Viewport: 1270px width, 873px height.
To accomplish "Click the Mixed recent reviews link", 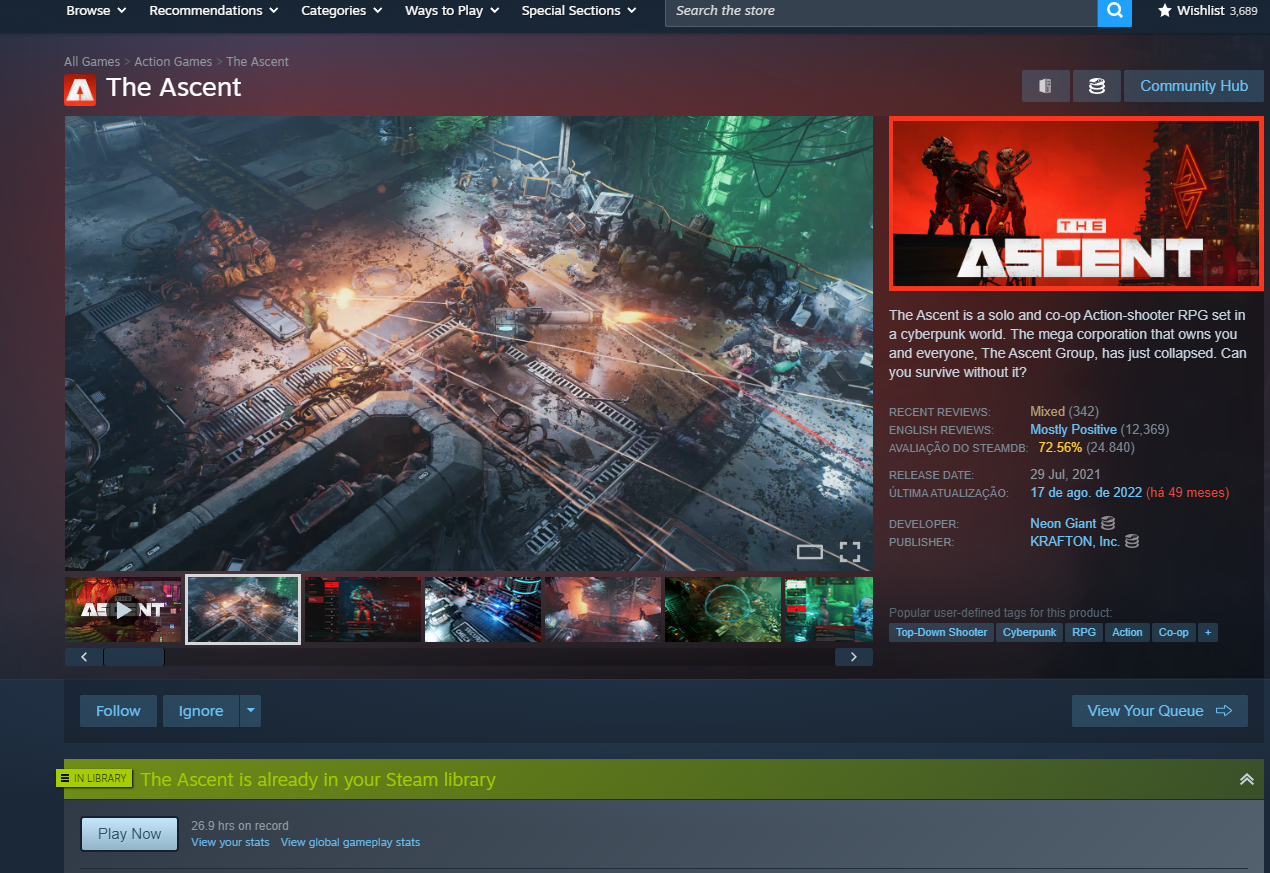I will click(x=1047, y=411).
